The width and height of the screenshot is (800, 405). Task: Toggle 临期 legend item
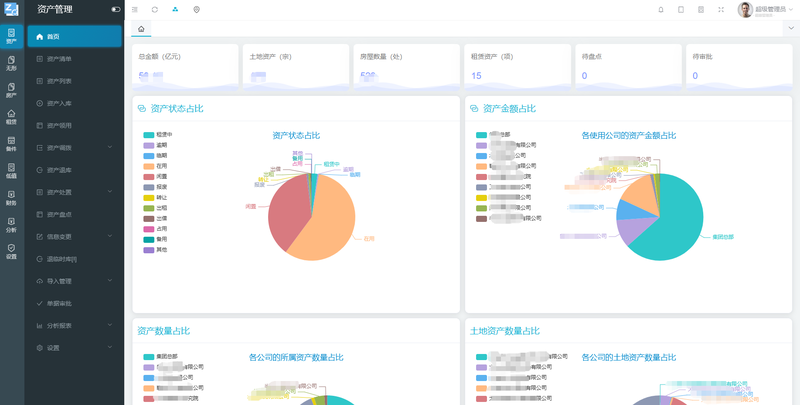tap(155, 156)
